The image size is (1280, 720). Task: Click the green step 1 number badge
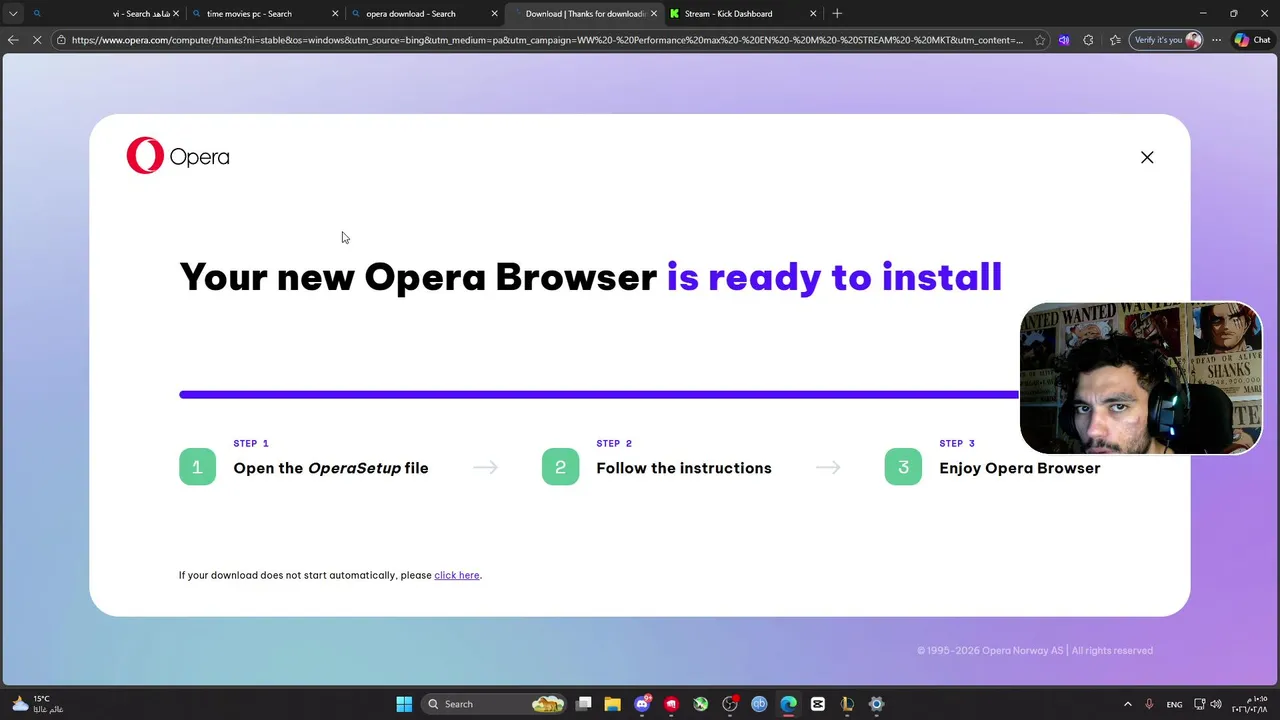(197, 467)
